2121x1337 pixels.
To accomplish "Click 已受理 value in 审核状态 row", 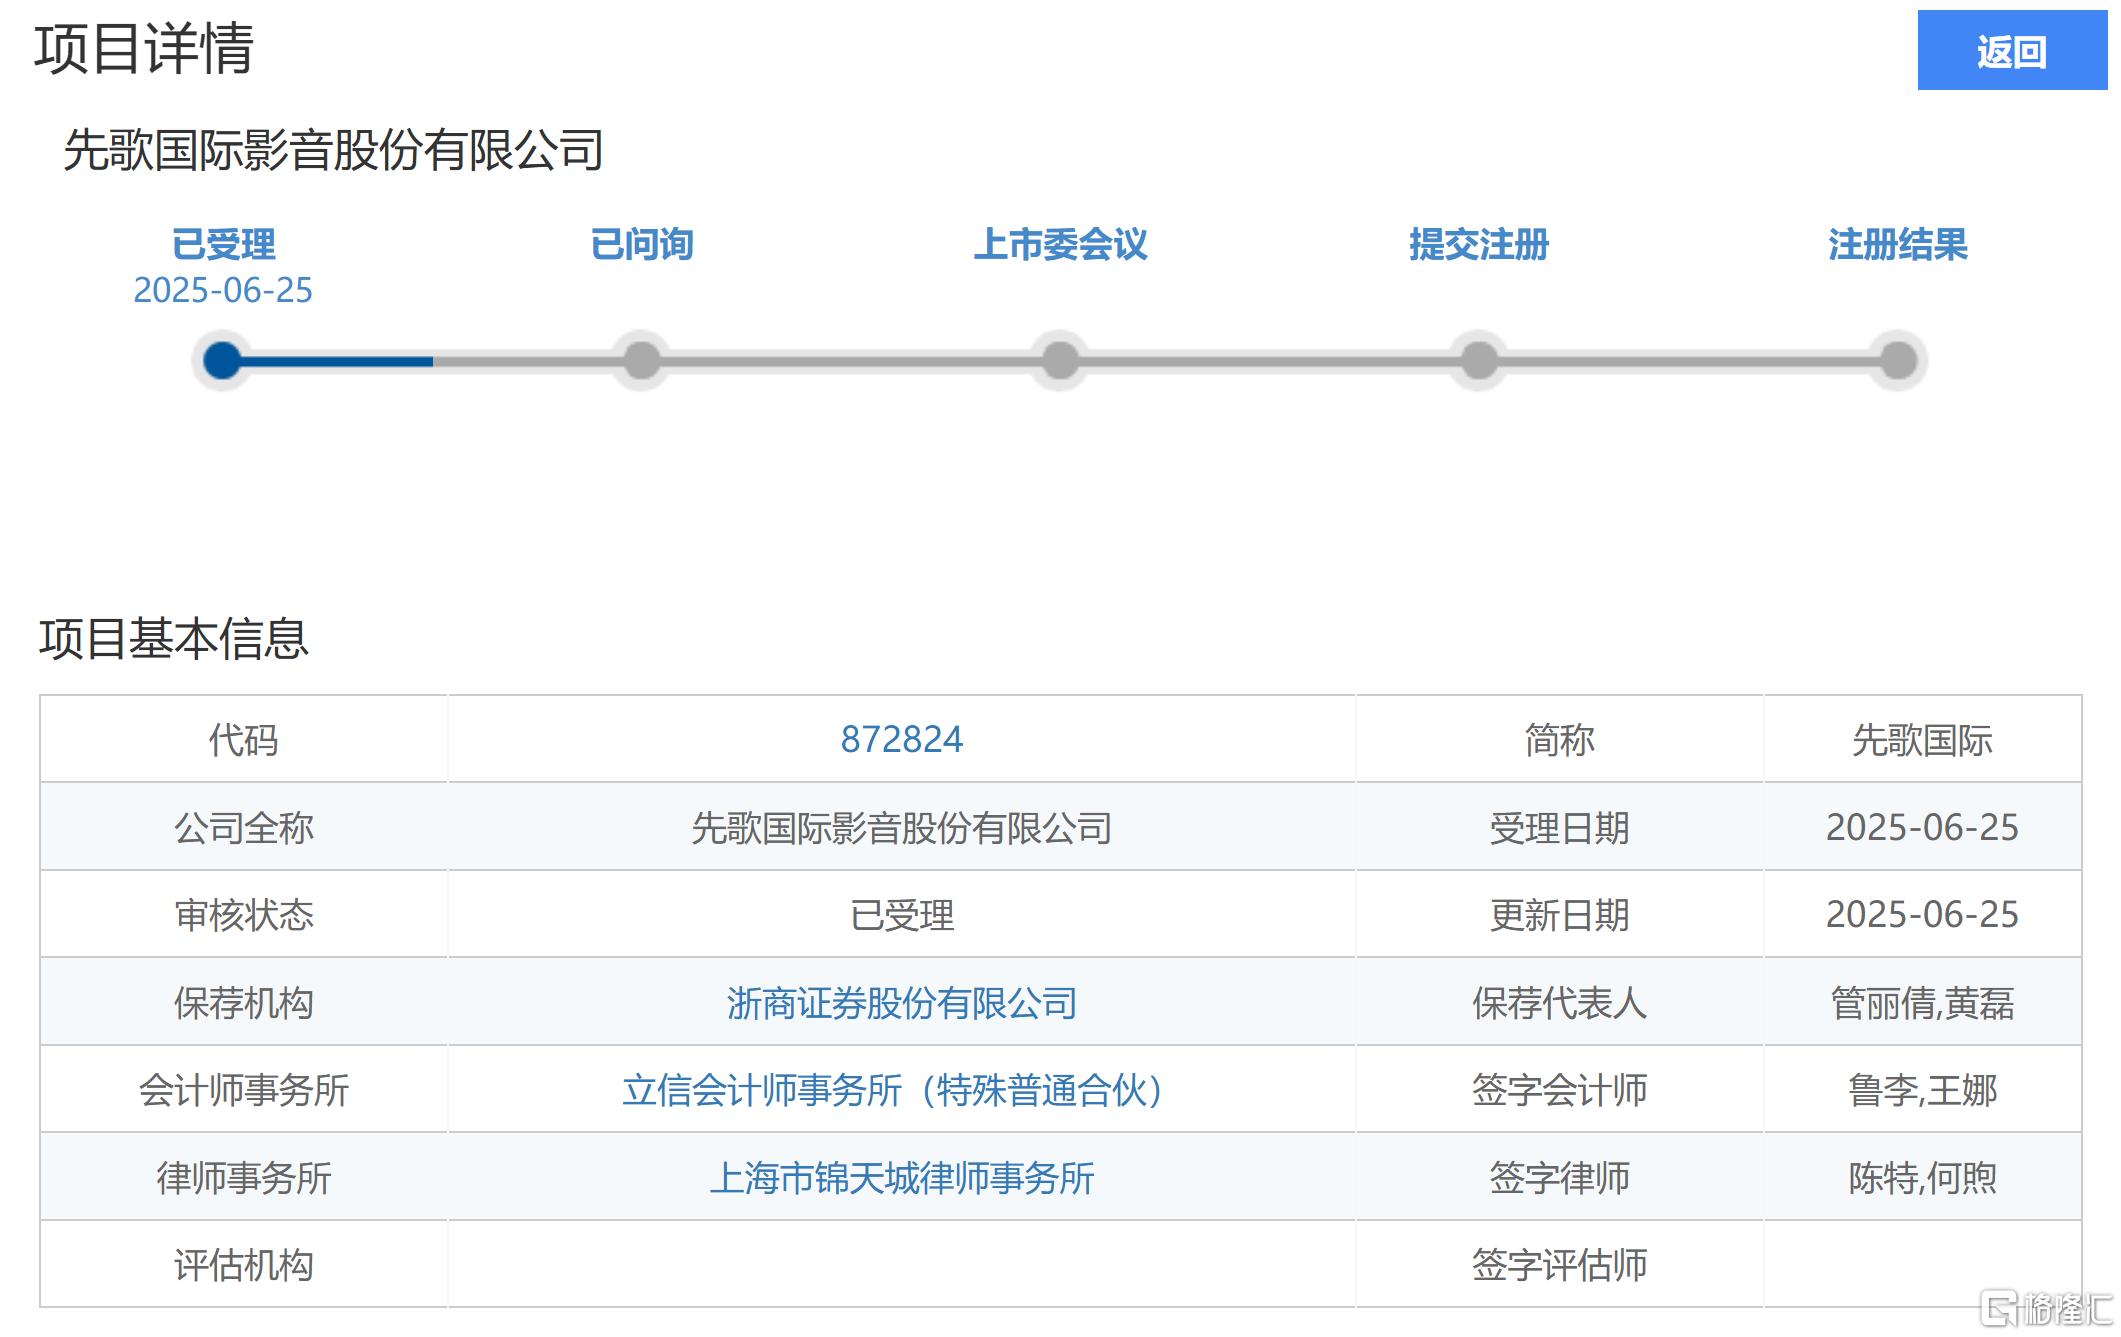I will pyautogui.click(x=901, y=915).
